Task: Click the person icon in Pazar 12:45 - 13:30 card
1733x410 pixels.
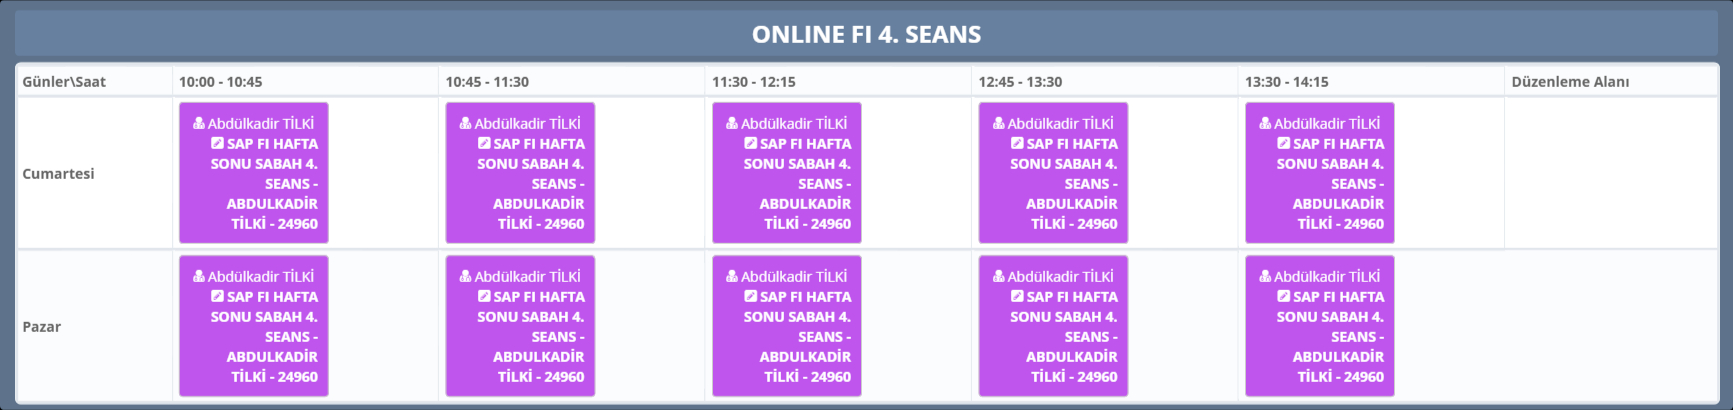Action: pyautogui.click(x=998, y=276)
